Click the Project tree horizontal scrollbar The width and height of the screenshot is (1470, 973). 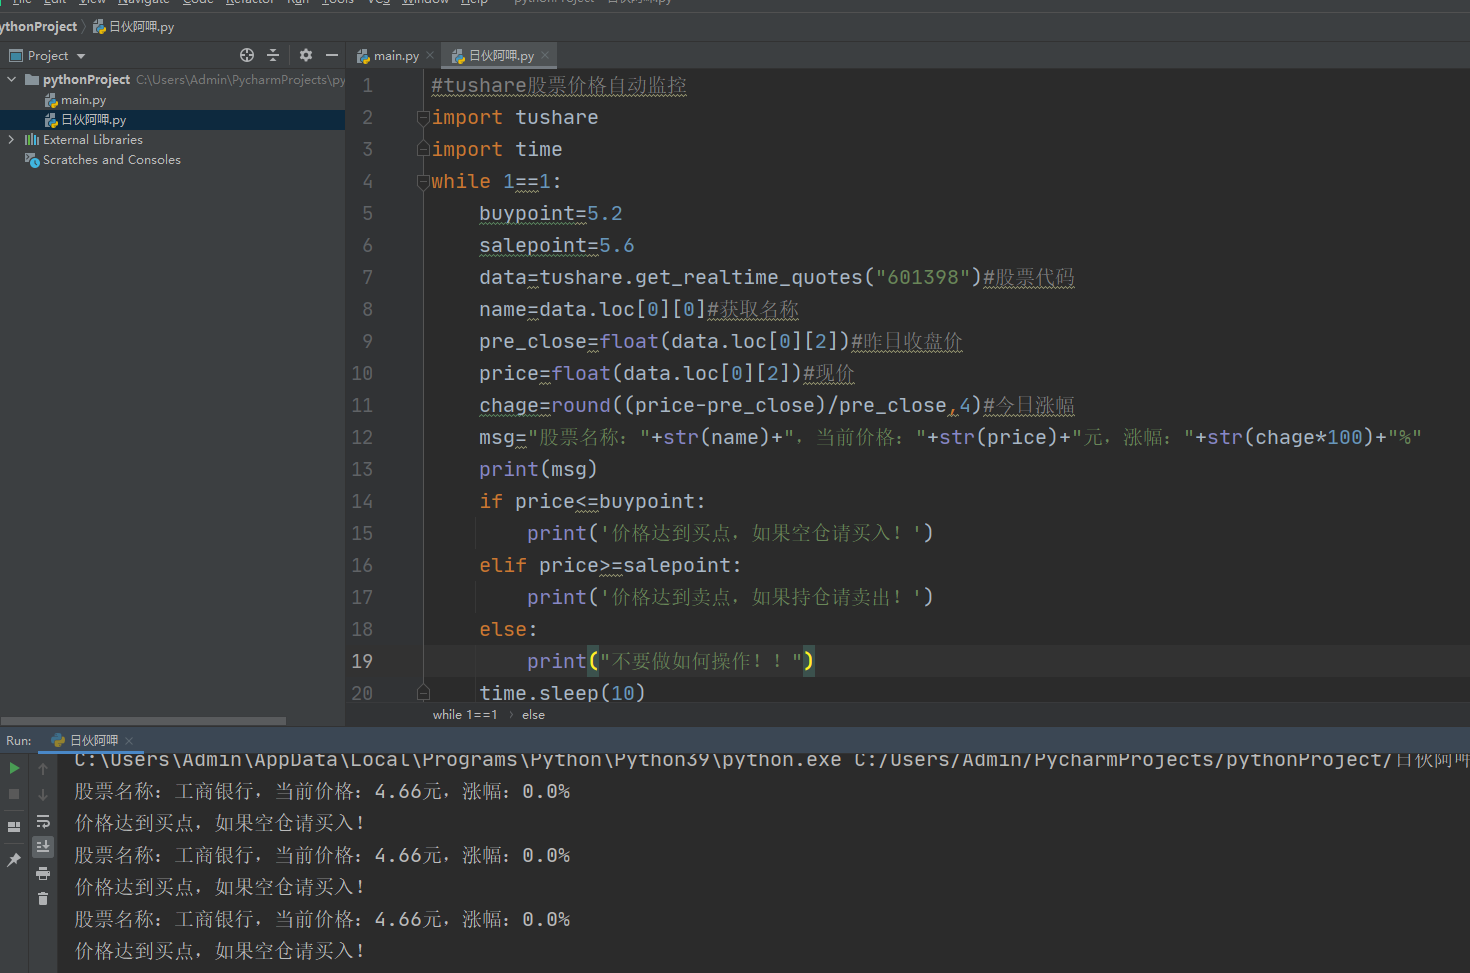[143, 720]
